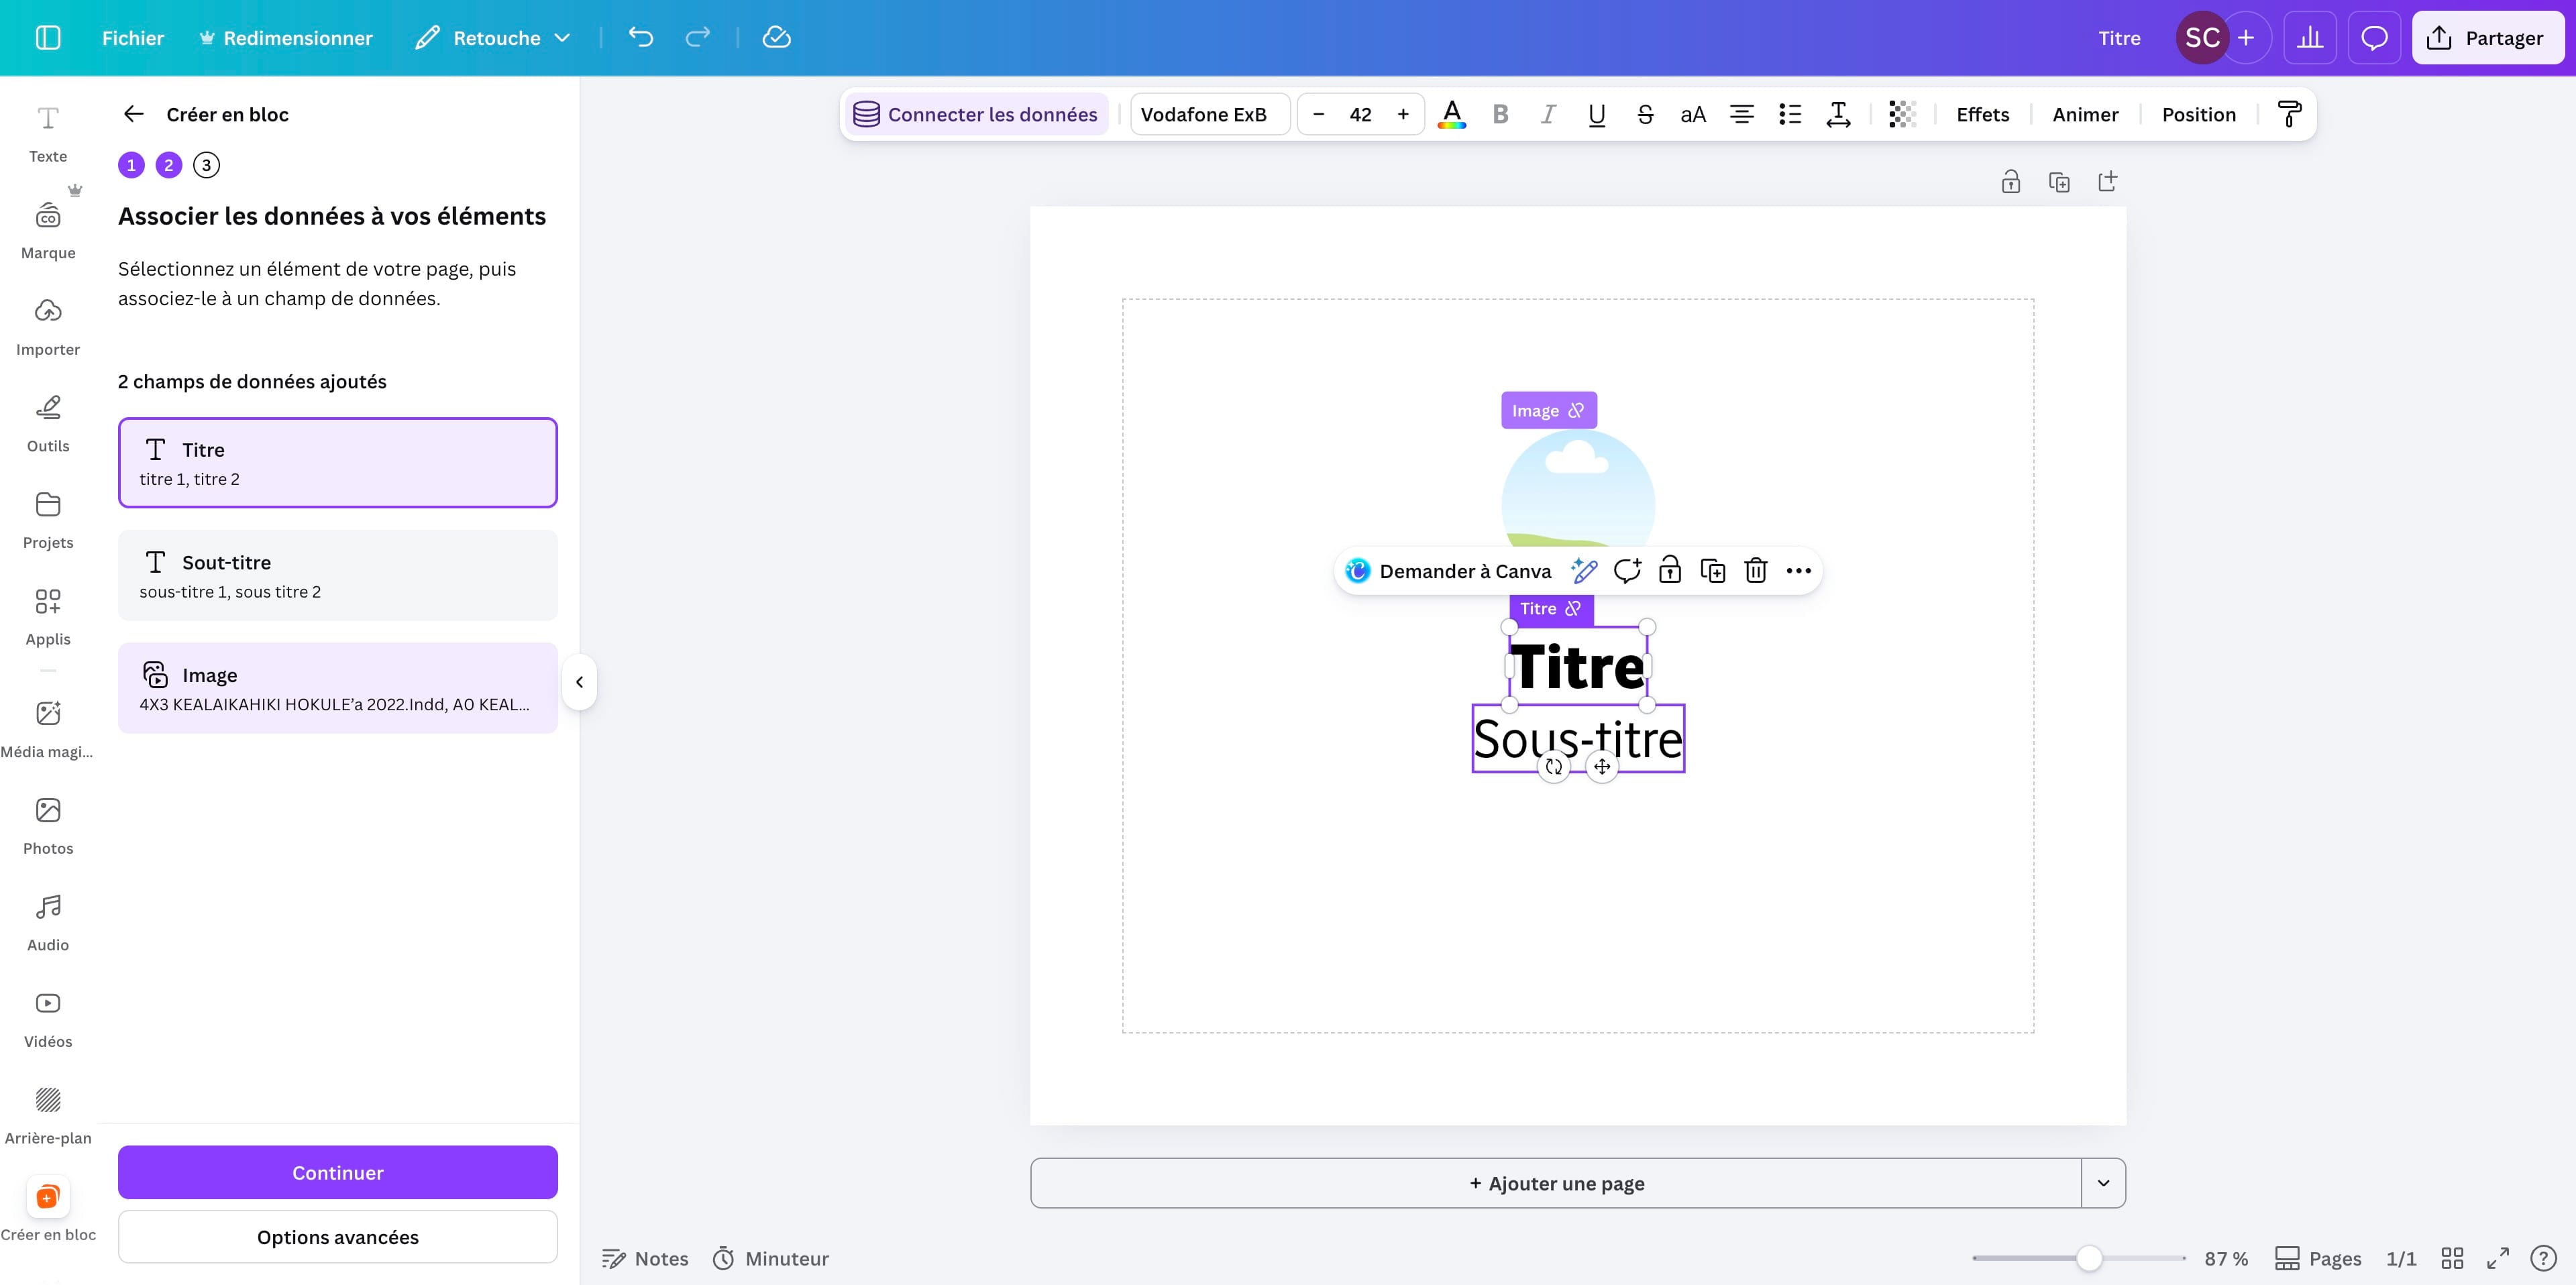2576x1285 pixels.
Task: Open transparency checkerboard control
Action: 1902,115
